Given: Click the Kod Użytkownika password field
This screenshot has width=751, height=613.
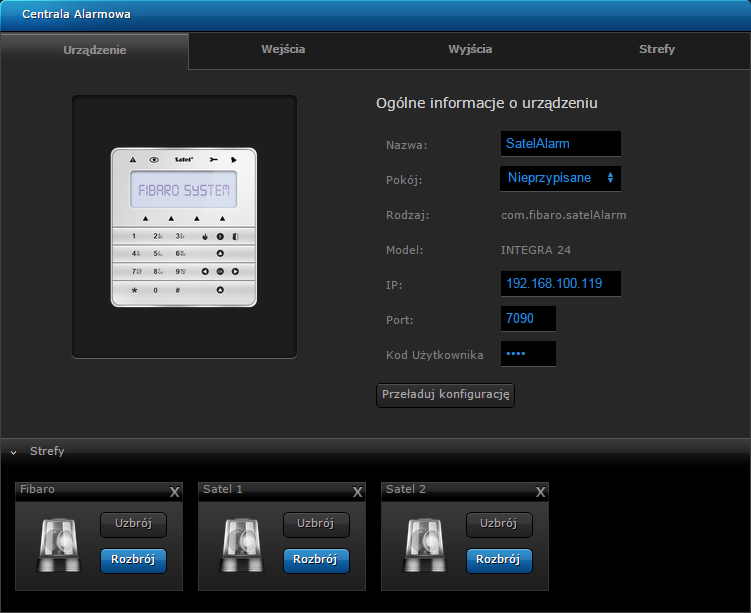Looking at the screenshot, I should click(x=528, y=353).
